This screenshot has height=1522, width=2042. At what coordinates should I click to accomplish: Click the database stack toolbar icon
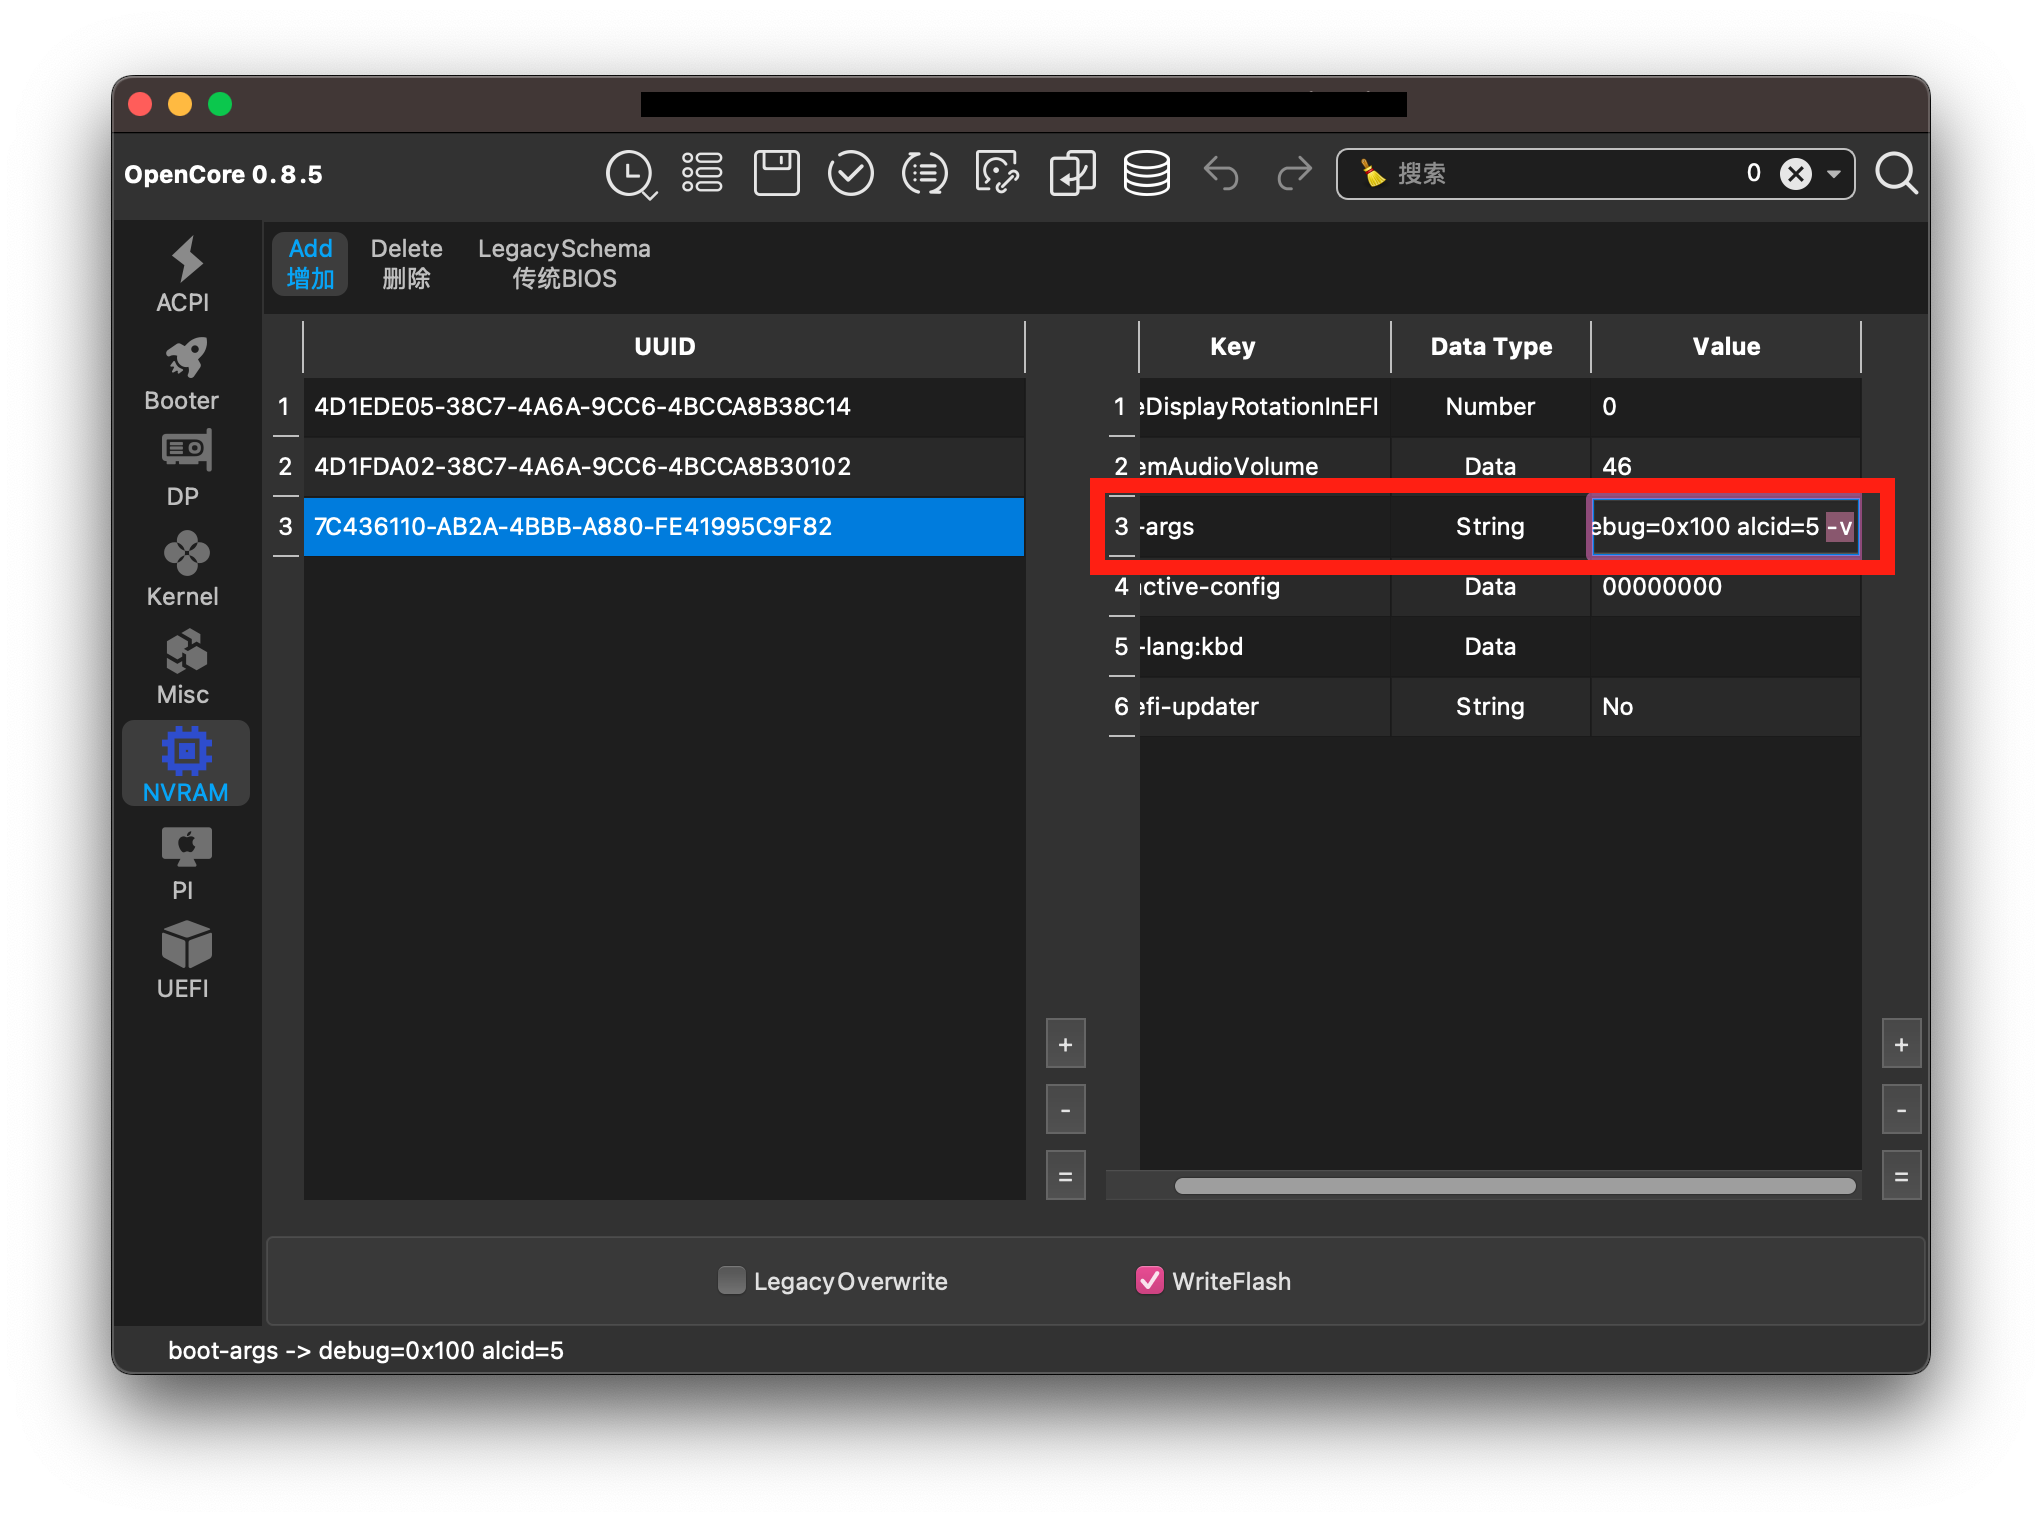[1146, 174]
